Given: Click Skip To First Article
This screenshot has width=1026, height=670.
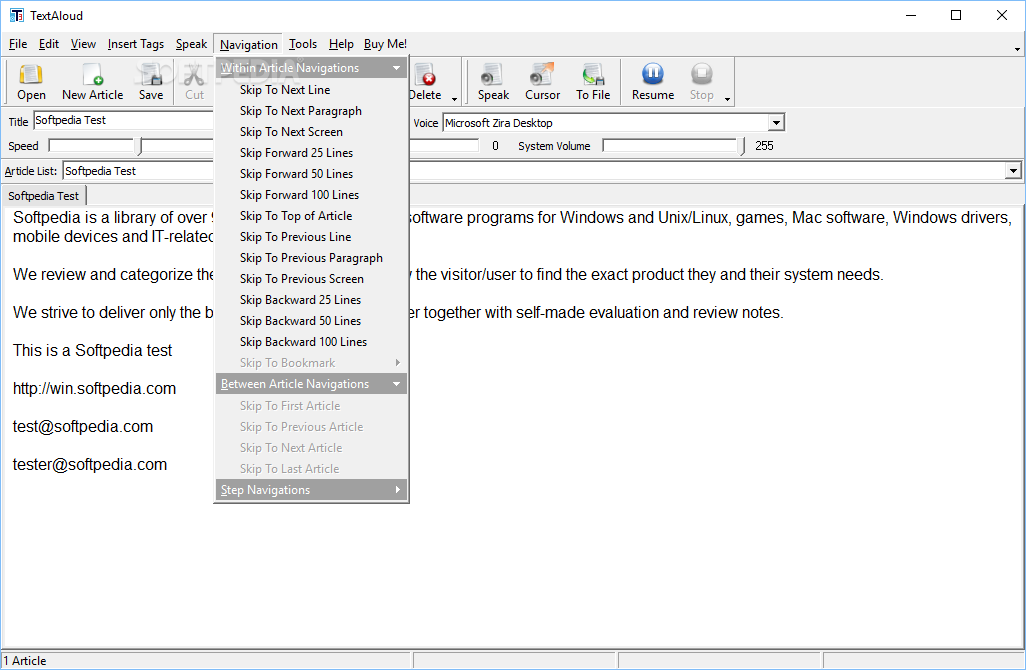Looking at the screenshot, I should click(311, 406).
